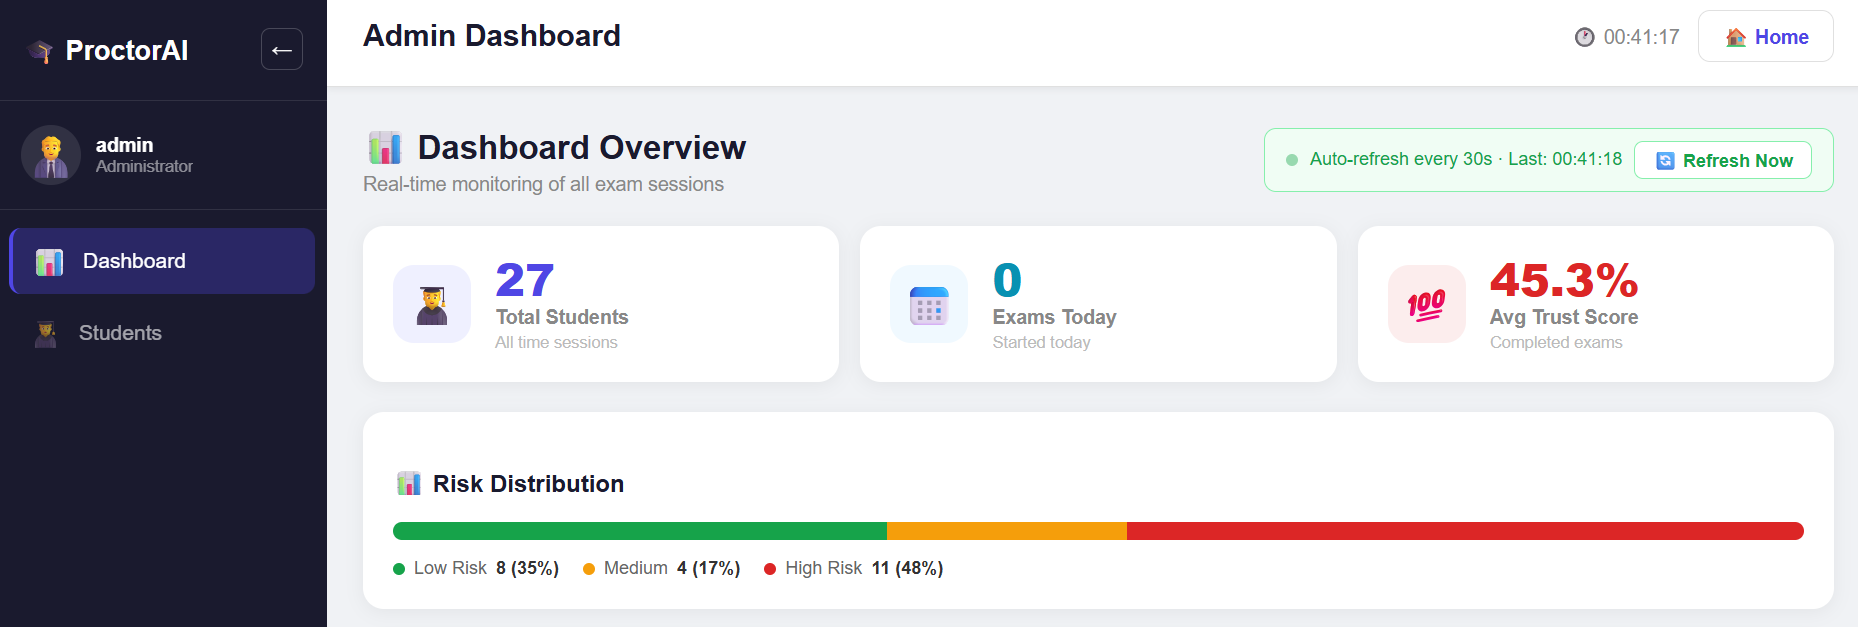The width and height of the screenshot is (1858, 627).
Task: Click the Exams Today calendar icon
Action: click(929, 304)
